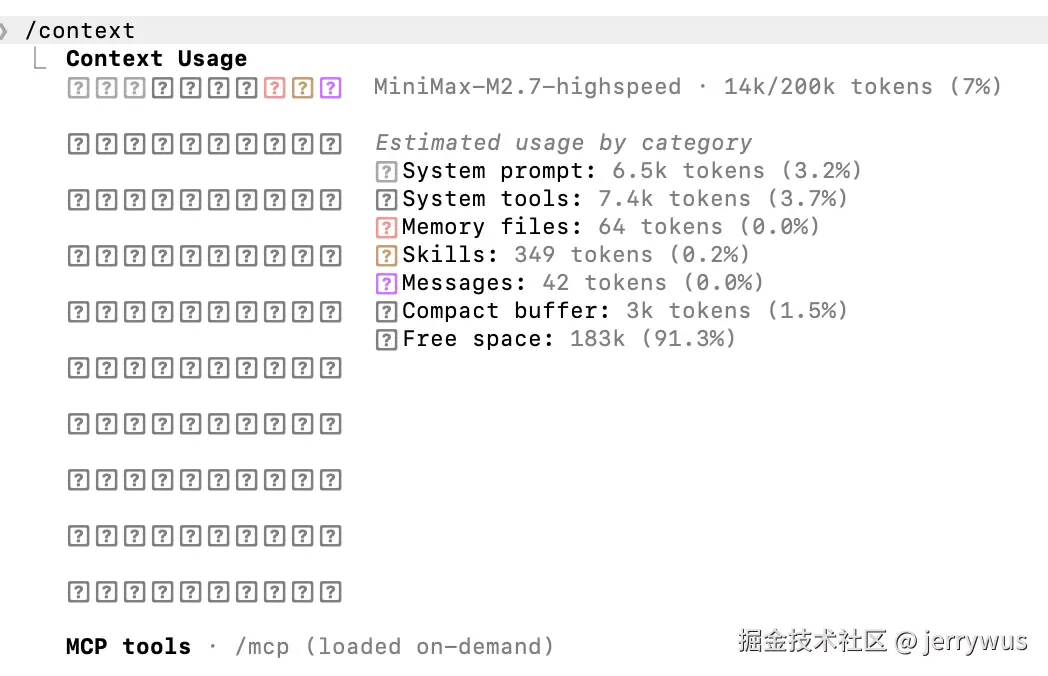Click the Context Usage heading
1048x676 pixels.
coord(156,59)
